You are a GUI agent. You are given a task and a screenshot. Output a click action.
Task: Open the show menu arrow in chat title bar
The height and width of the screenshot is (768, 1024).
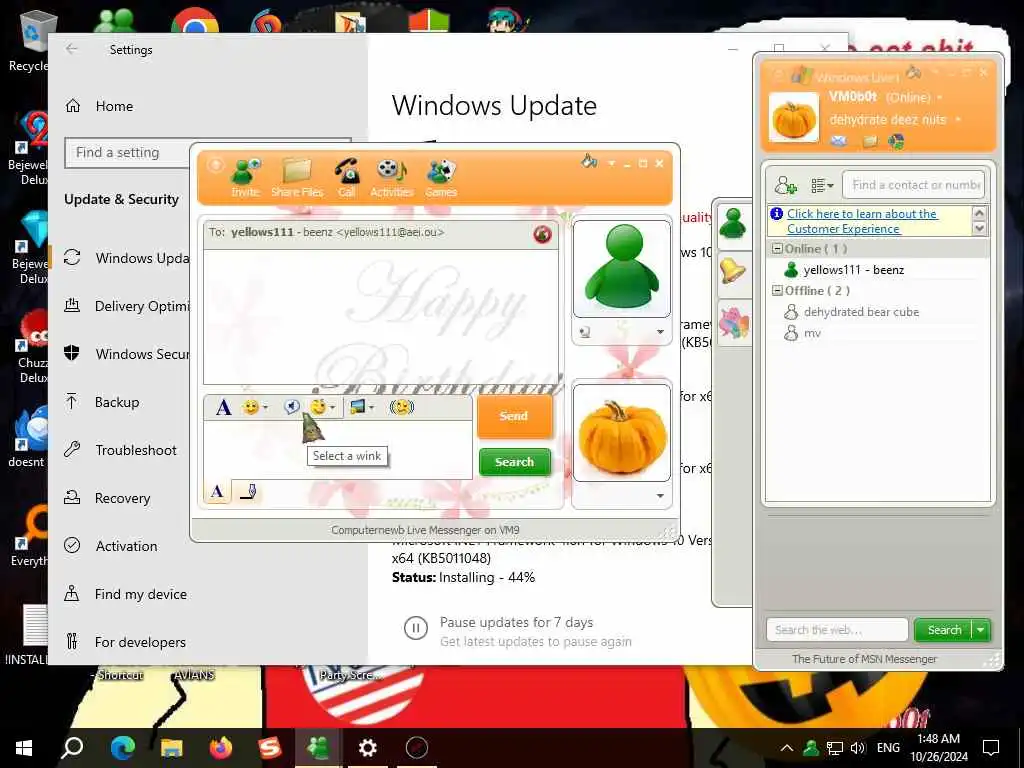pyautogui.click(x=611, y=163)
